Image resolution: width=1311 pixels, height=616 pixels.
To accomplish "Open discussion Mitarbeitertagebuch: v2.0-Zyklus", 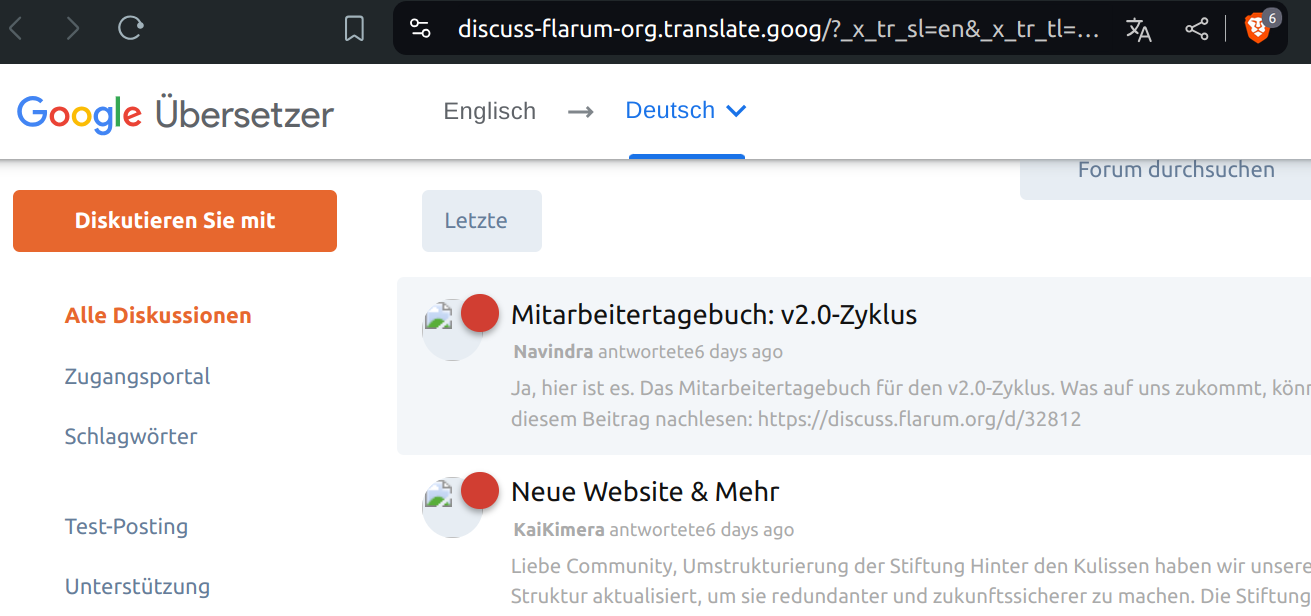I will coord(713,315).
